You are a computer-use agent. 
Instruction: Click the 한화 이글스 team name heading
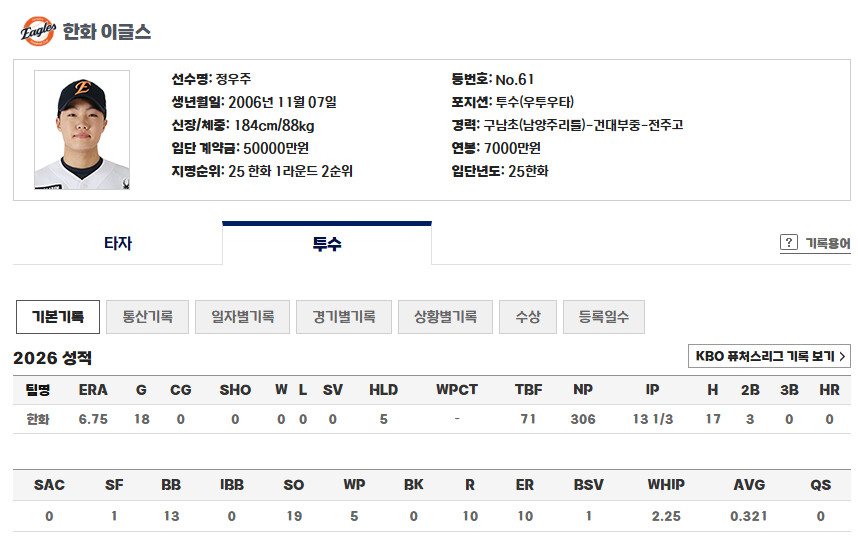(x=107, y=32)
